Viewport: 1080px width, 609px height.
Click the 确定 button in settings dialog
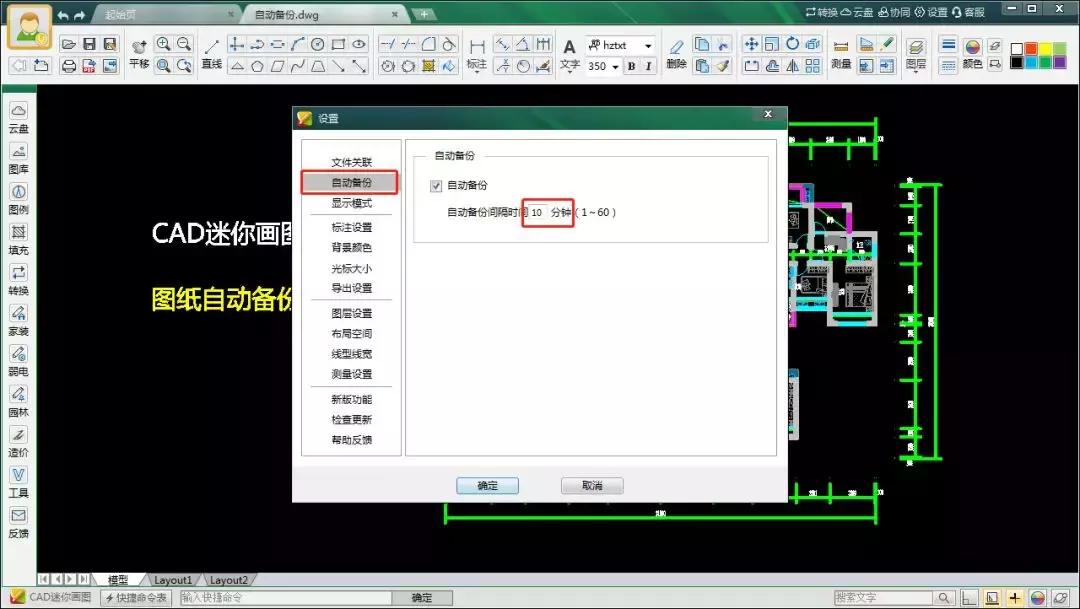(x=487, y=485)
